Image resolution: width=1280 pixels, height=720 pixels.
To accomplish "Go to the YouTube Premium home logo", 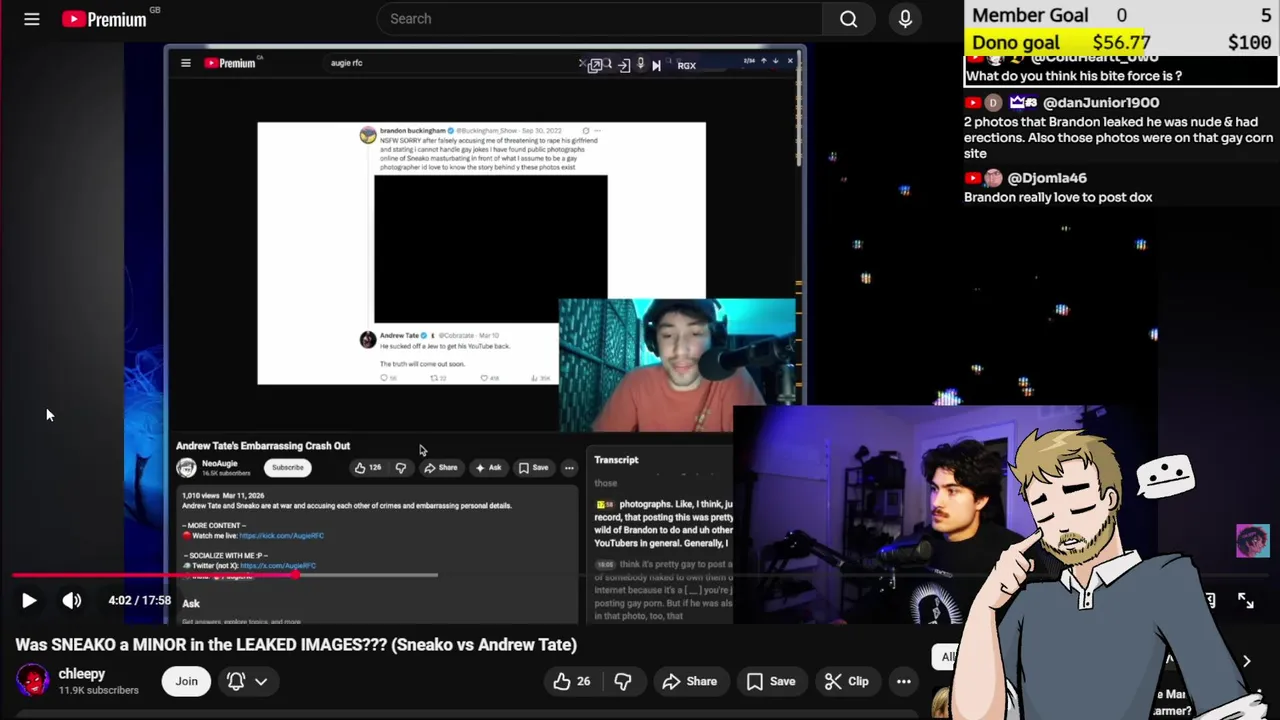I will [104, 19].
